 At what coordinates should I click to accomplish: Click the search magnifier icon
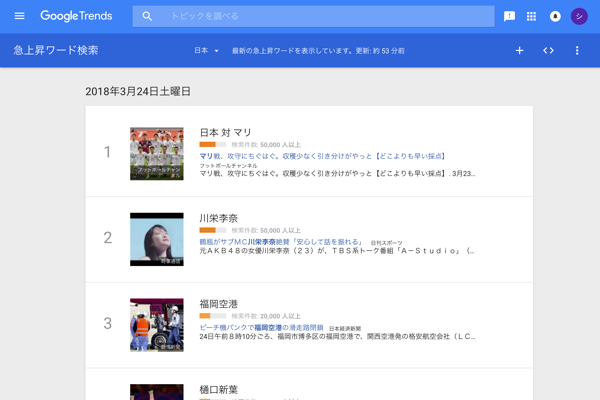(x=147, y=16)
